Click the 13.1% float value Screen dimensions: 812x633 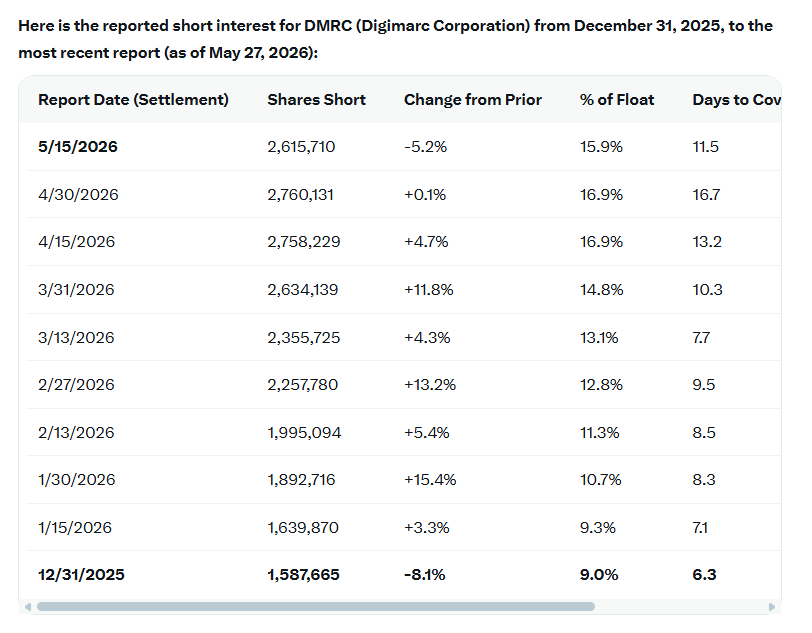click(599, 337)
